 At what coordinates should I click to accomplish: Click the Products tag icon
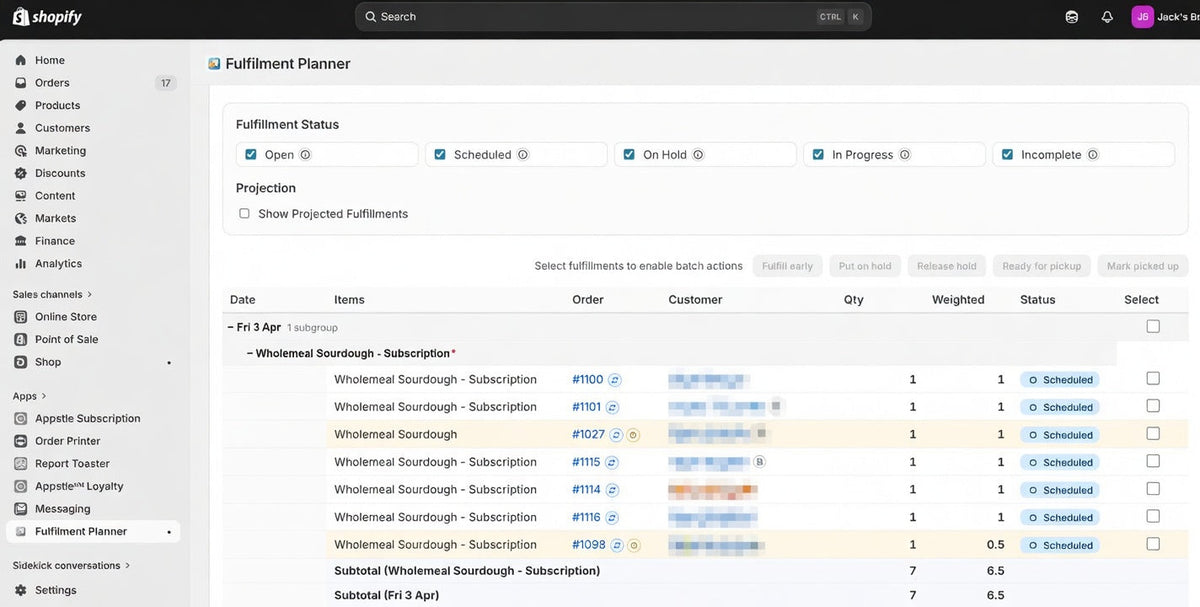pyautogui.click(x=20, y=105)
